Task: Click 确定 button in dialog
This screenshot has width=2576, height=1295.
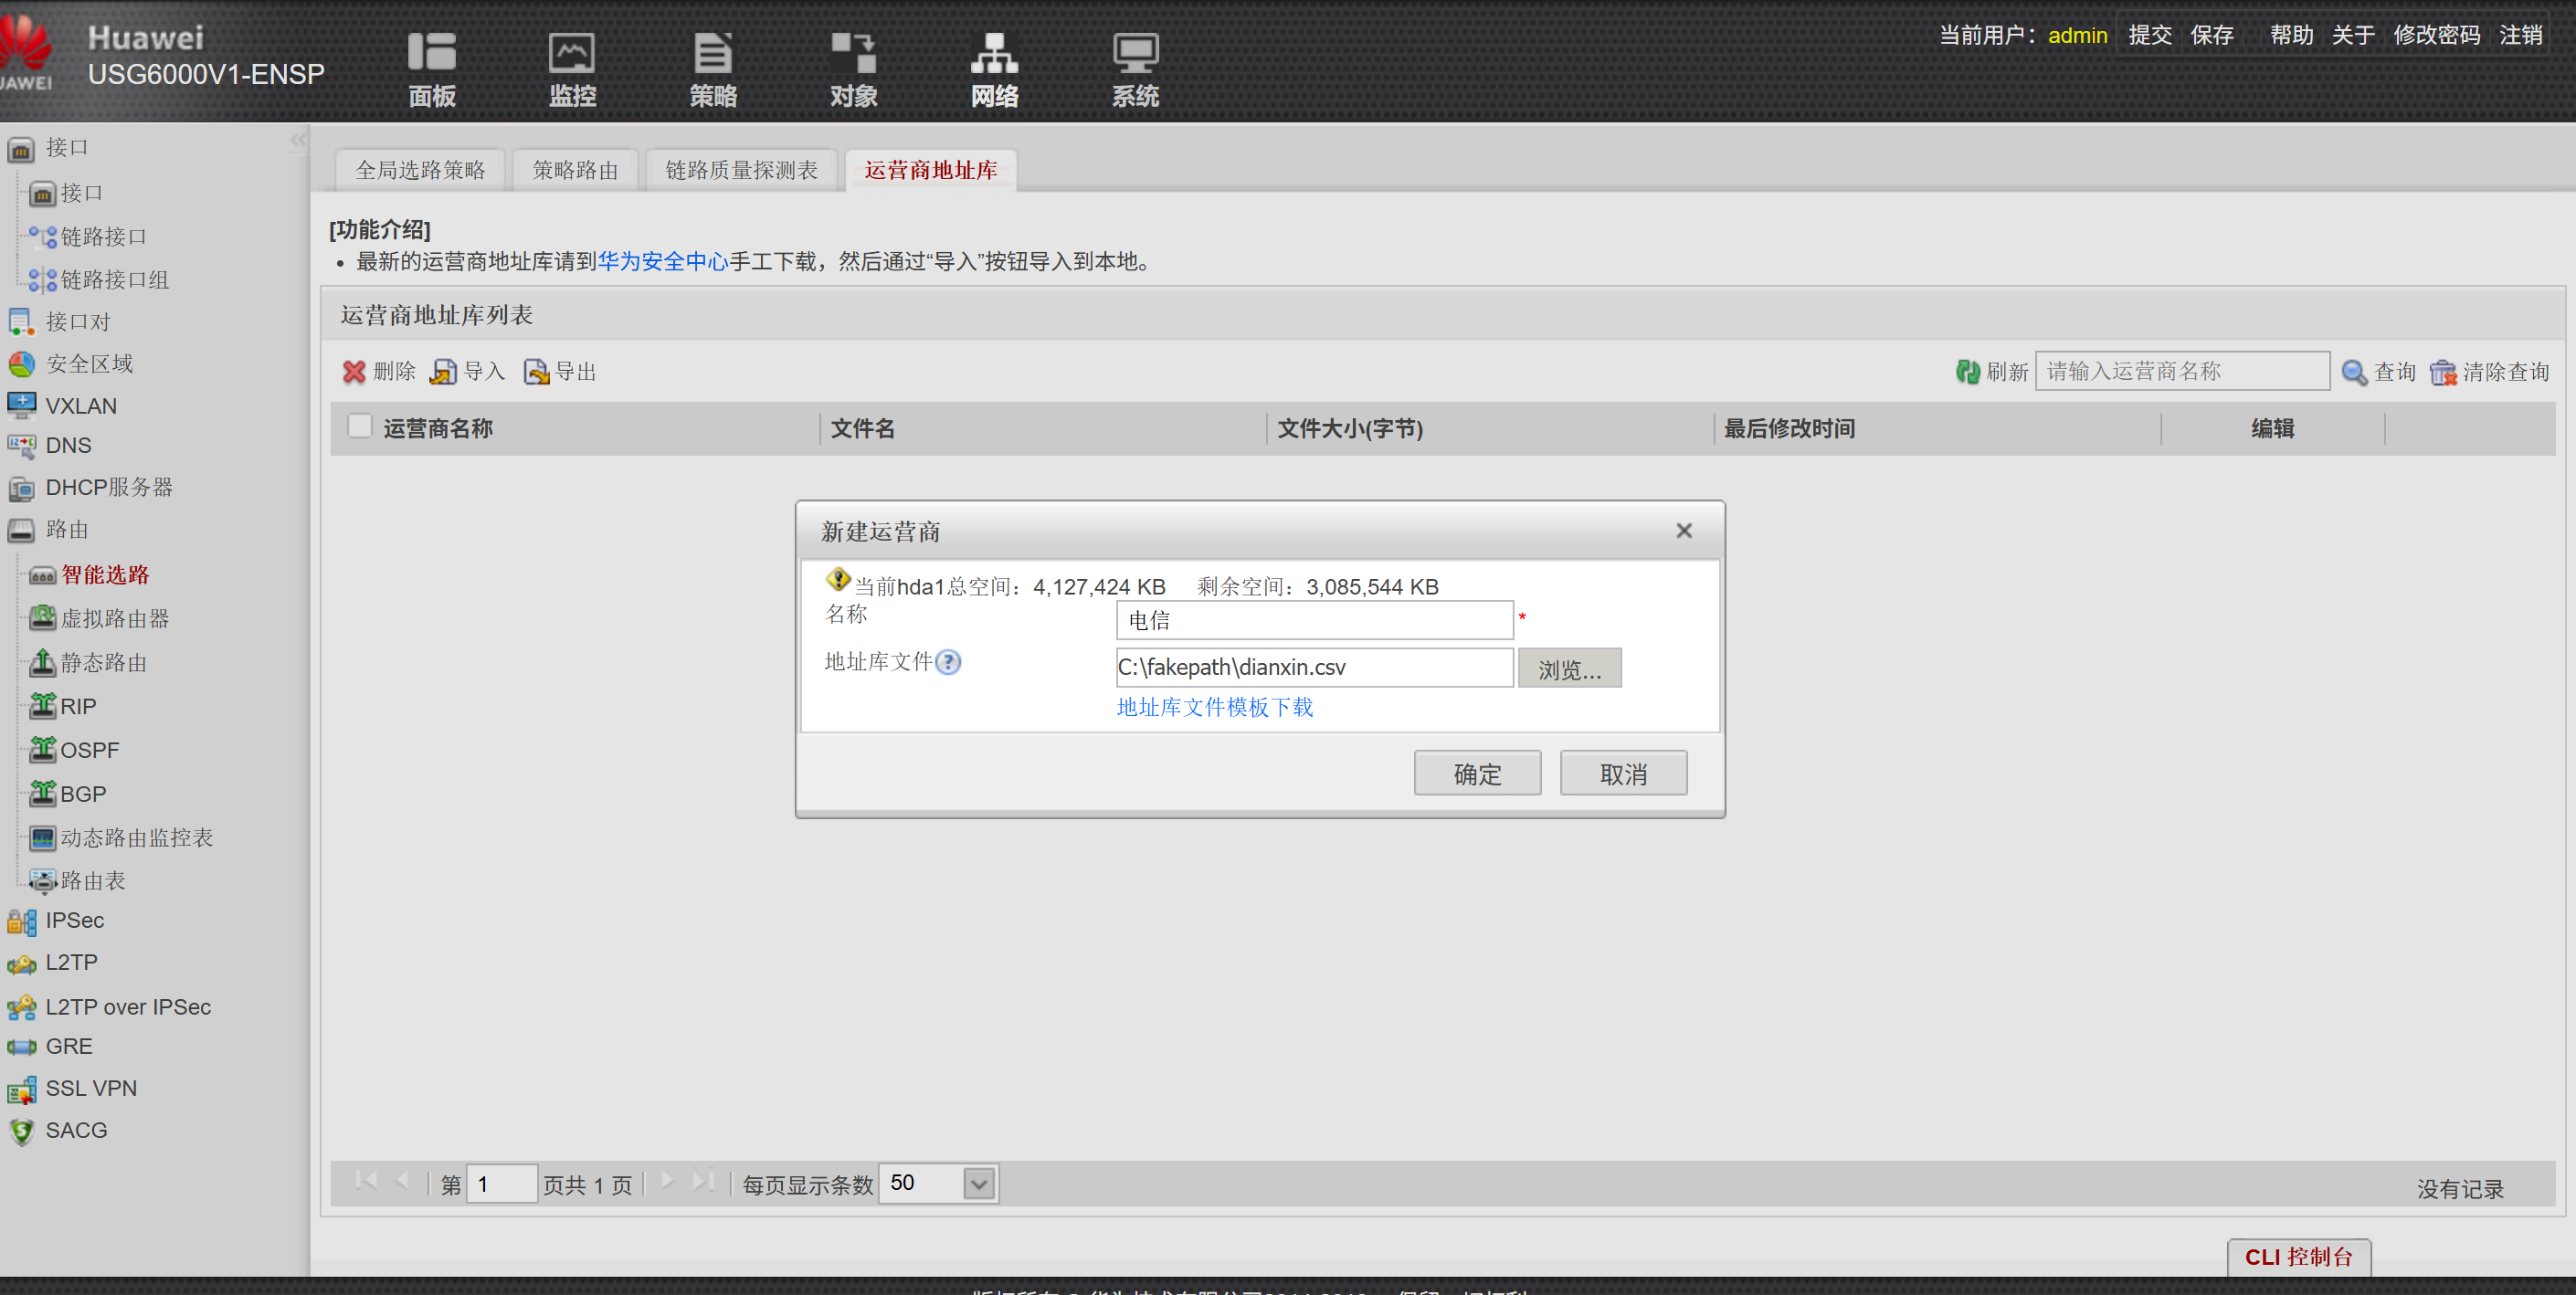Action: point(1476,774)
